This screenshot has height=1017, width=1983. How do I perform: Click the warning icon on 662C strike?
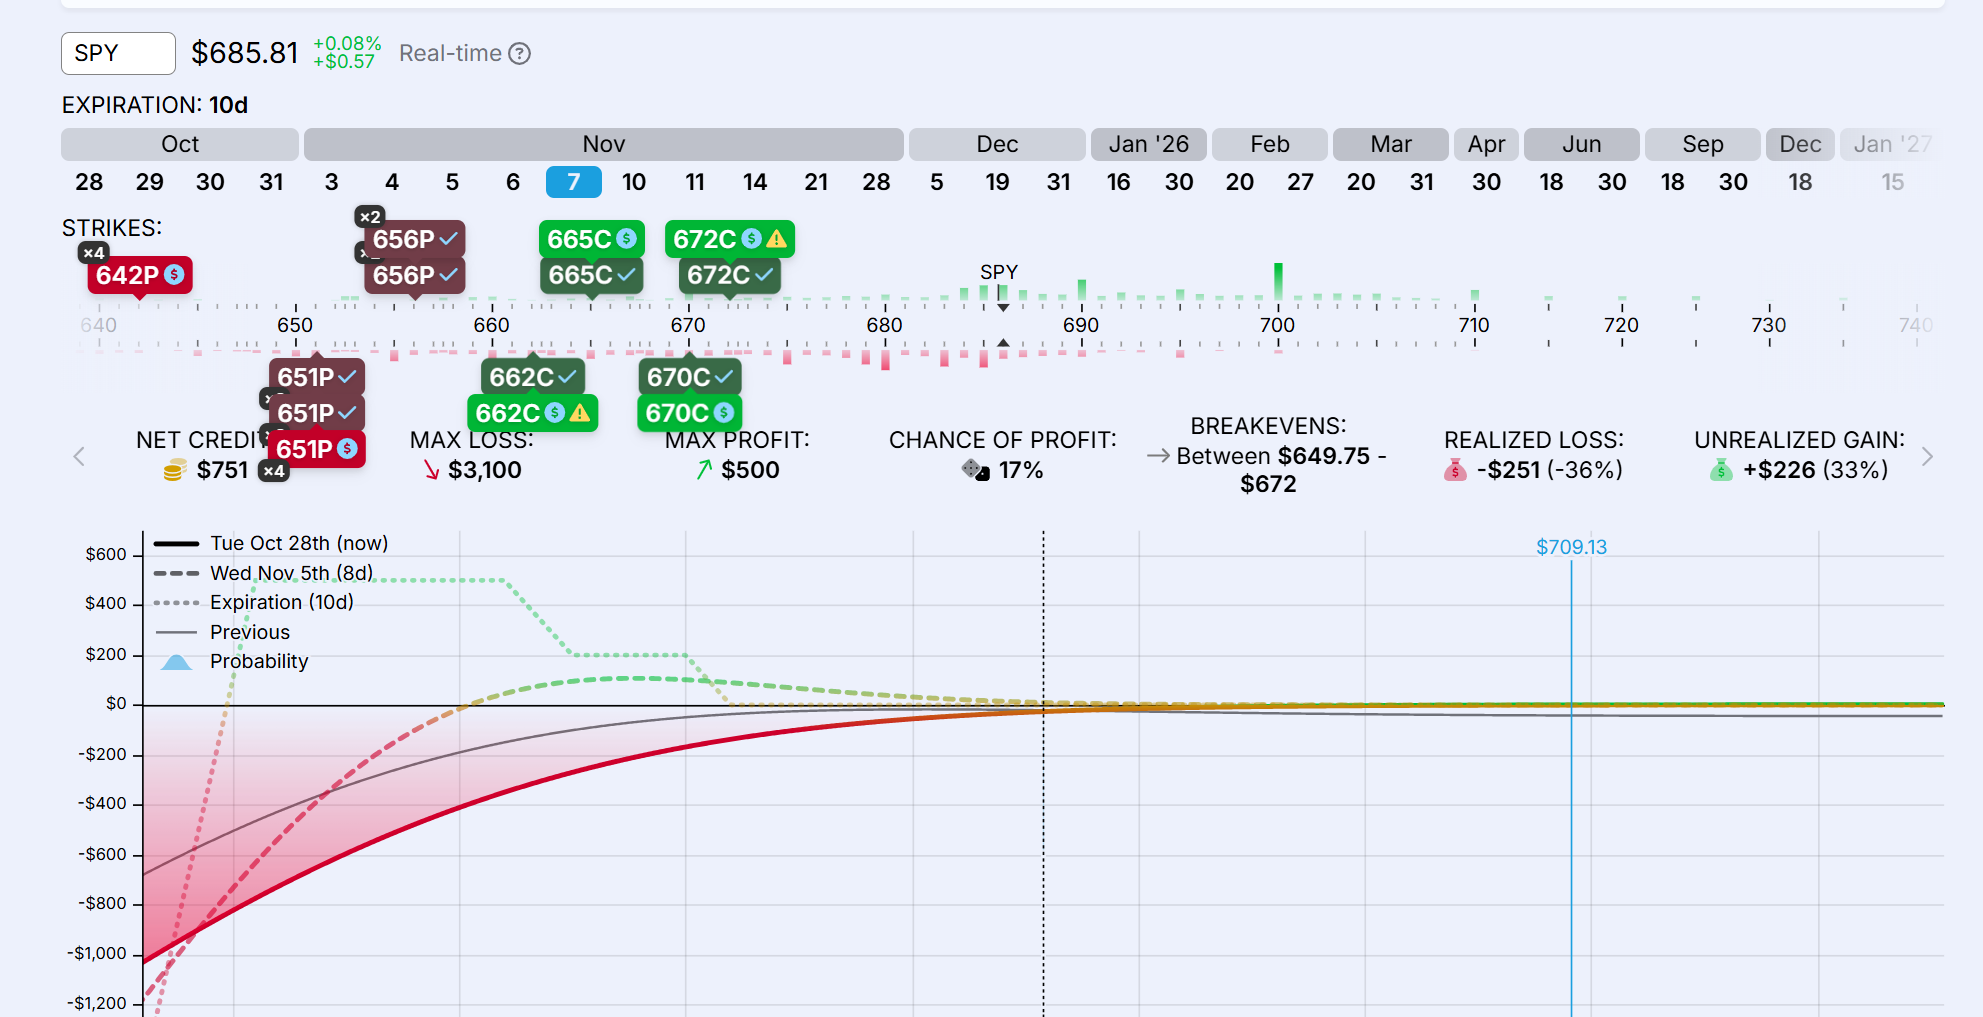point(580,413)
